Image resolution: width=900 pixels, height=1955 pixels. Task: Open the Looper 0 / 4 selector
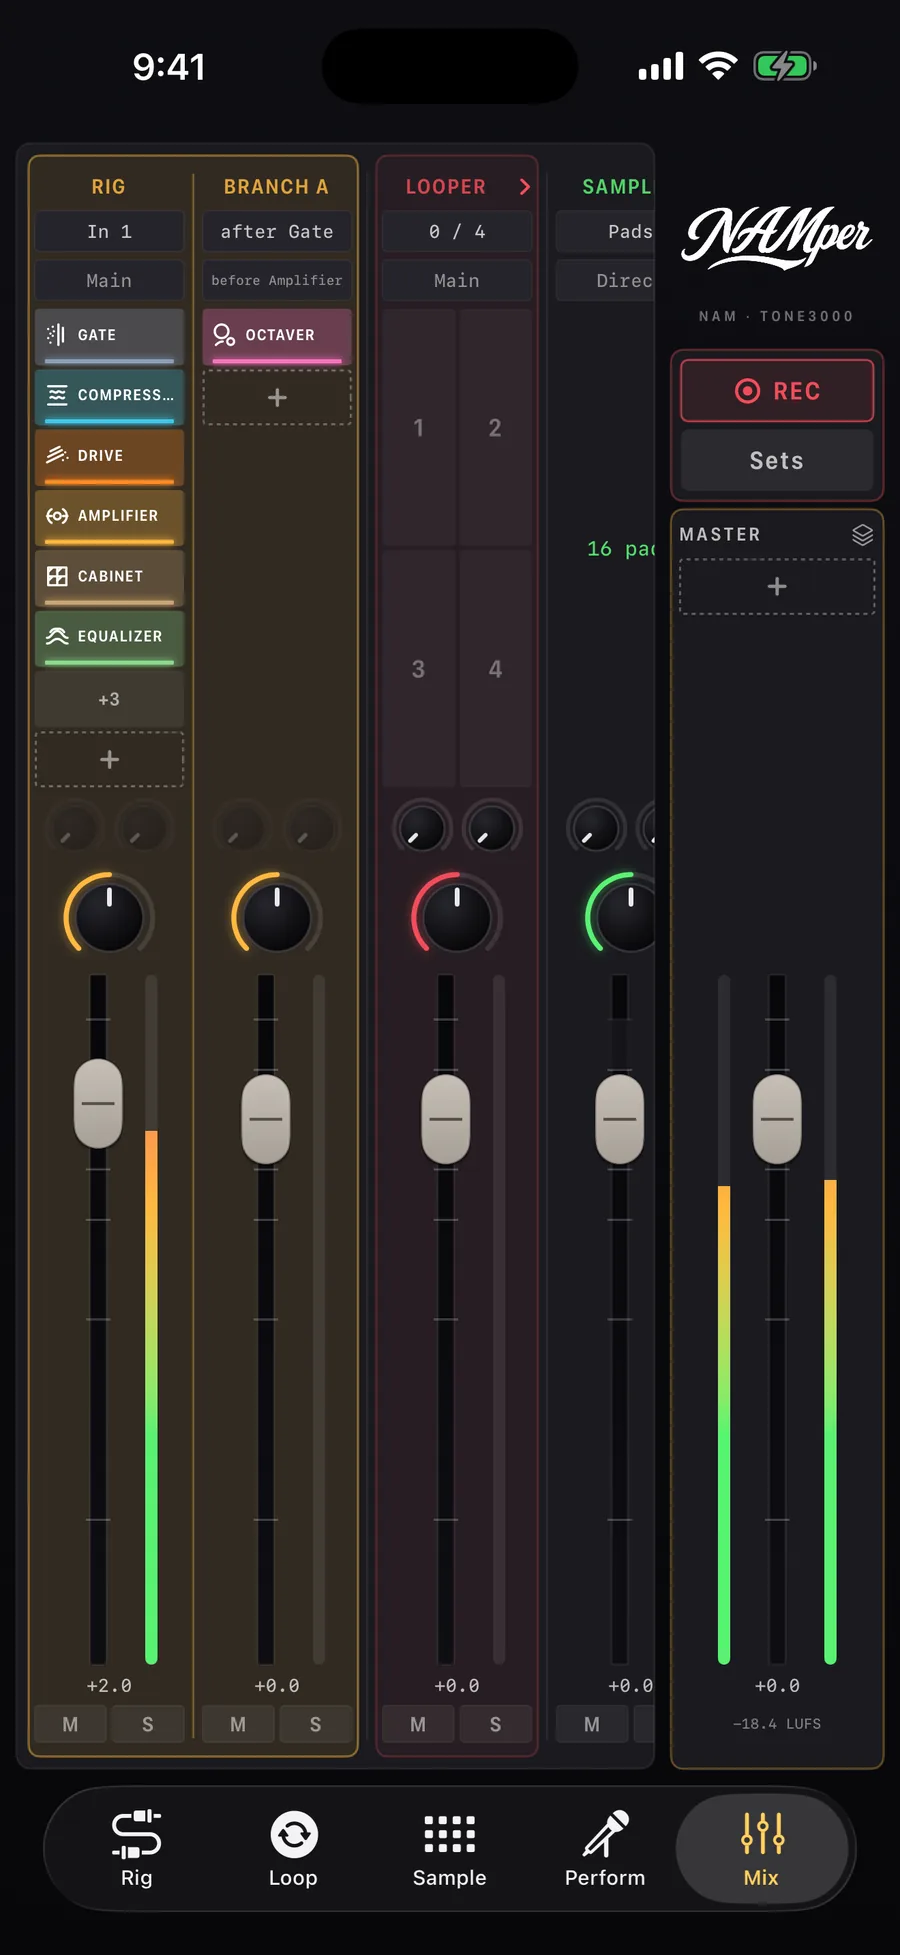(x=457, y=232)
